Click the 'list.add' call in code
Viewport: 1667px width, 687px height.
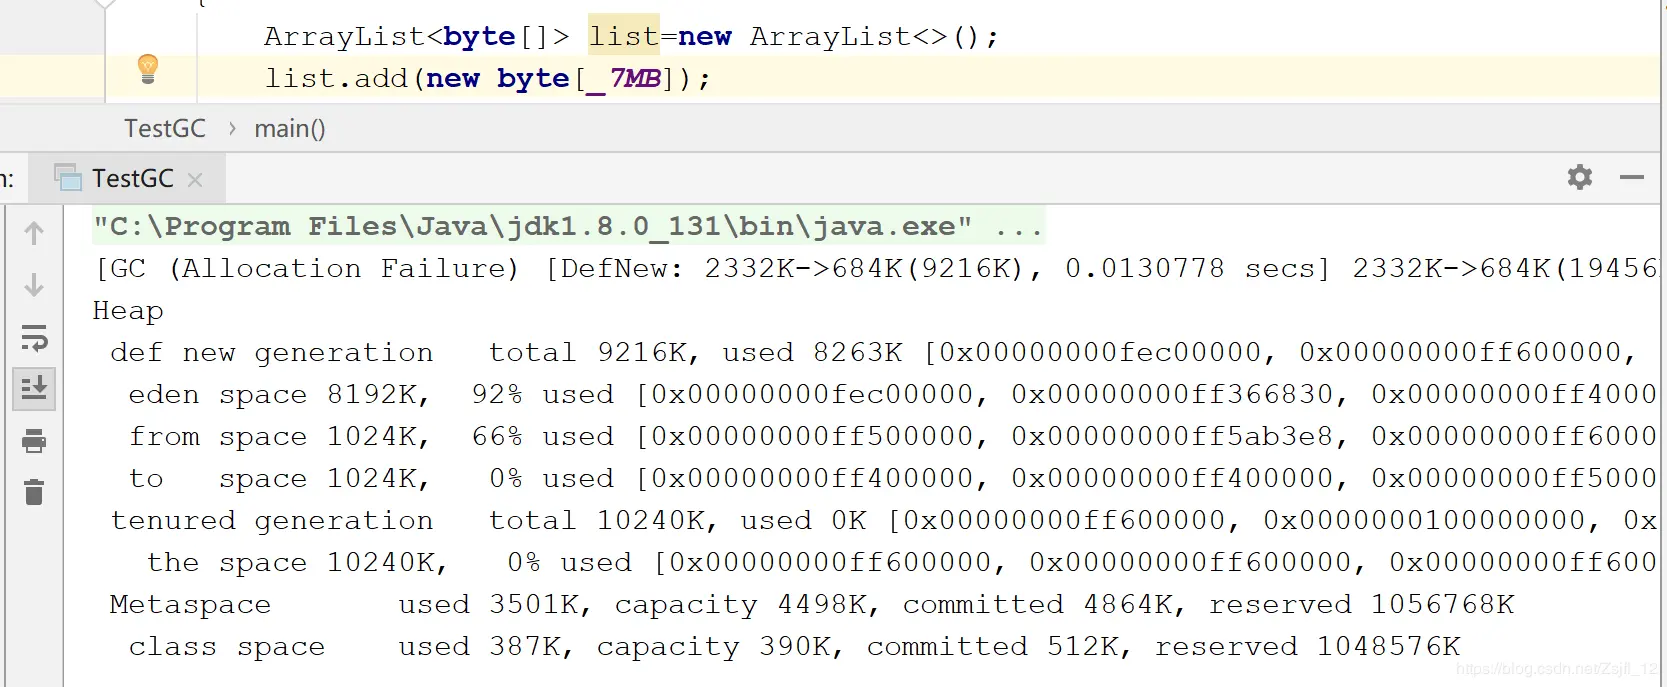[336, 78]
